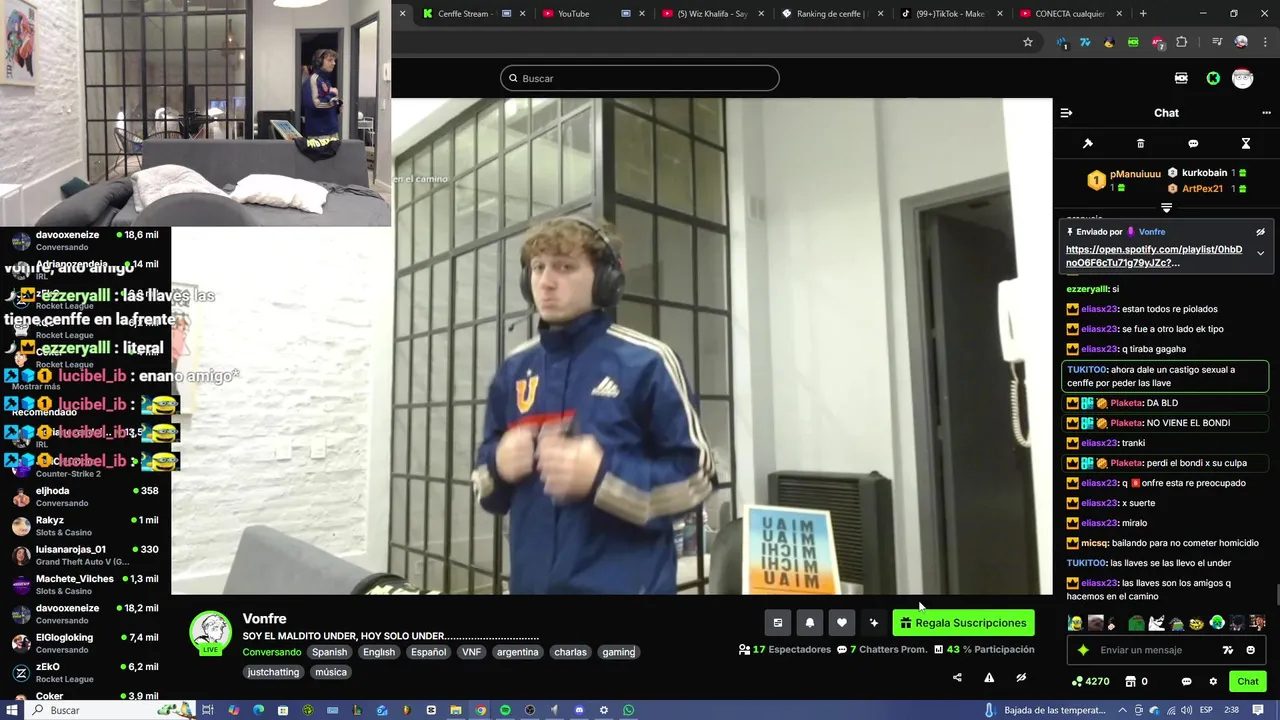
Task: Open chat identity bubble icon near settings
Action: pyautogui.click(x=1186, y=681)
